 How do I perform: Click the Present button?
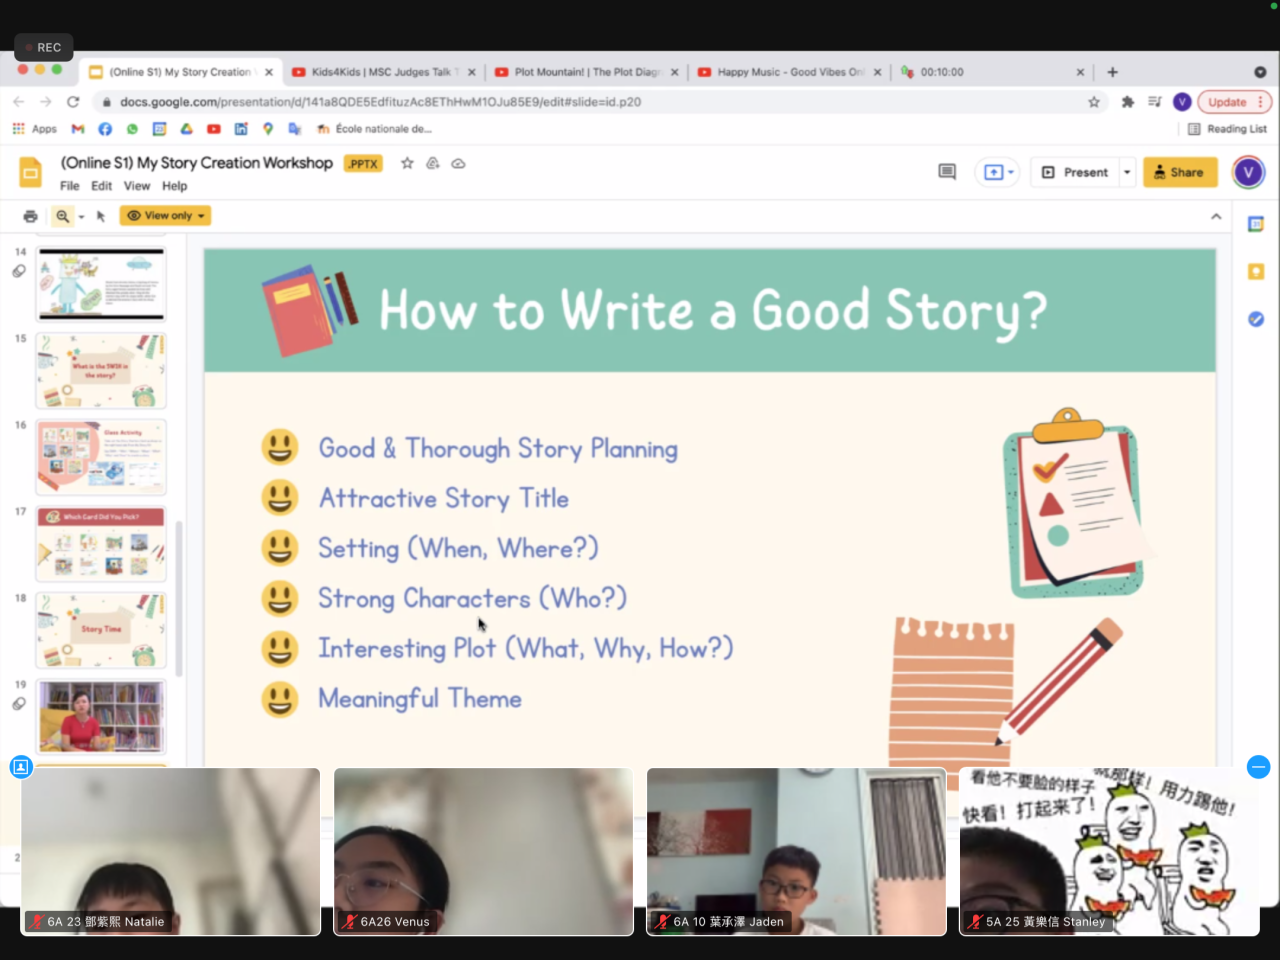click(x=1075, y=172)
